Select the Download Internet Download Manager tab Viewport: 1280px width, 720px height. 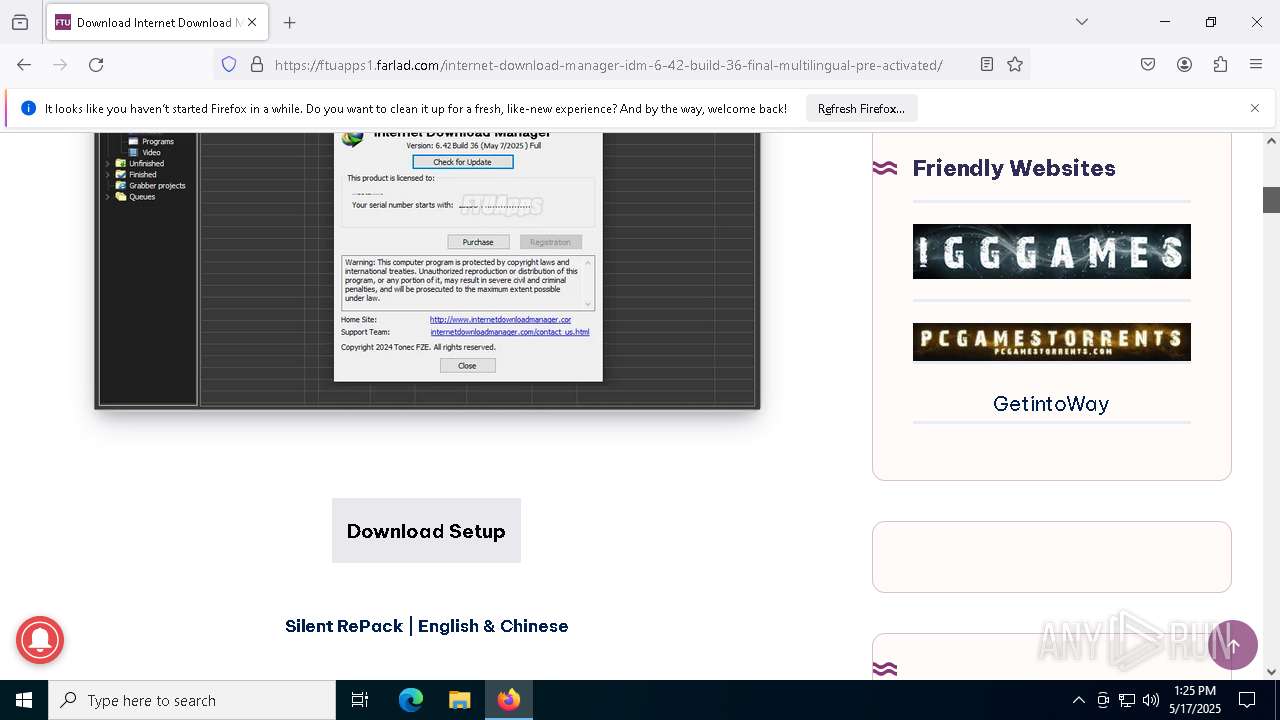pyautogui.click(x=156, y=22)
